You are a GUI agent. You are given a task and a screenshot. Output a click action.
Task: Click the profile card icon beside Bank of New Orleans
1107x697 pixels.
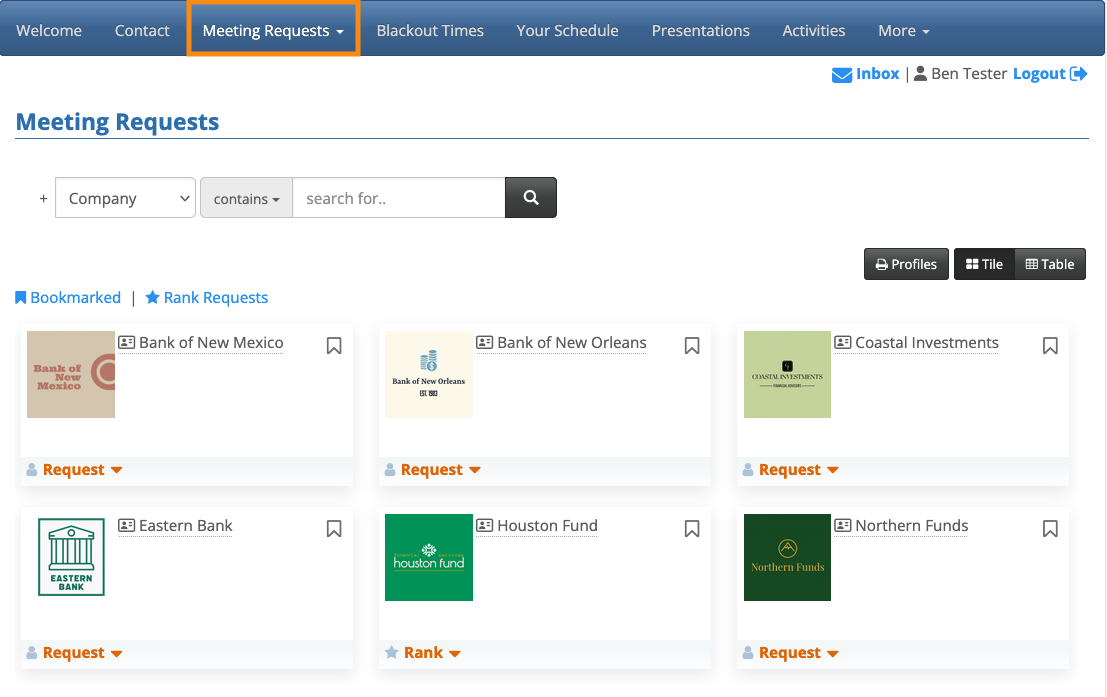click(x=485, y=343)
